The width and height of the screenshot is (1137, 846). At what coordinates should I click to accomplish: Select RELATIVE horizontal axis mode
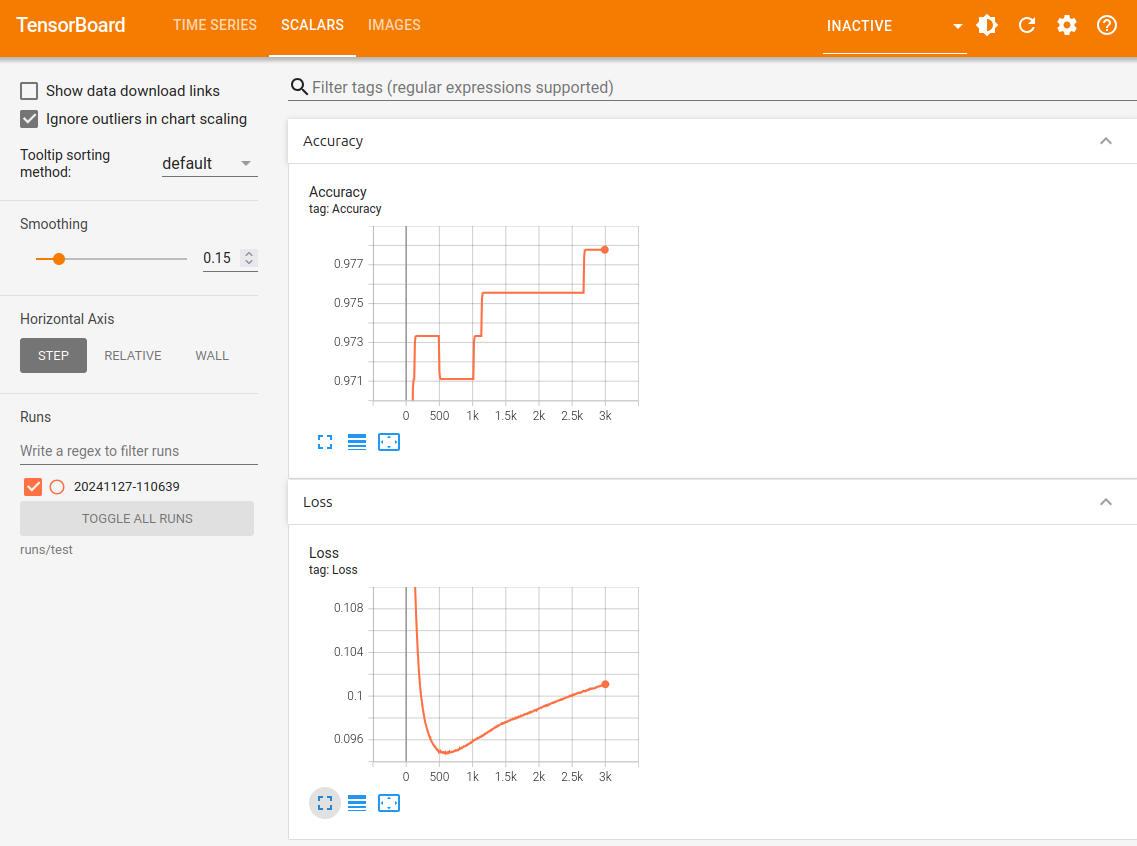[133, 356]
